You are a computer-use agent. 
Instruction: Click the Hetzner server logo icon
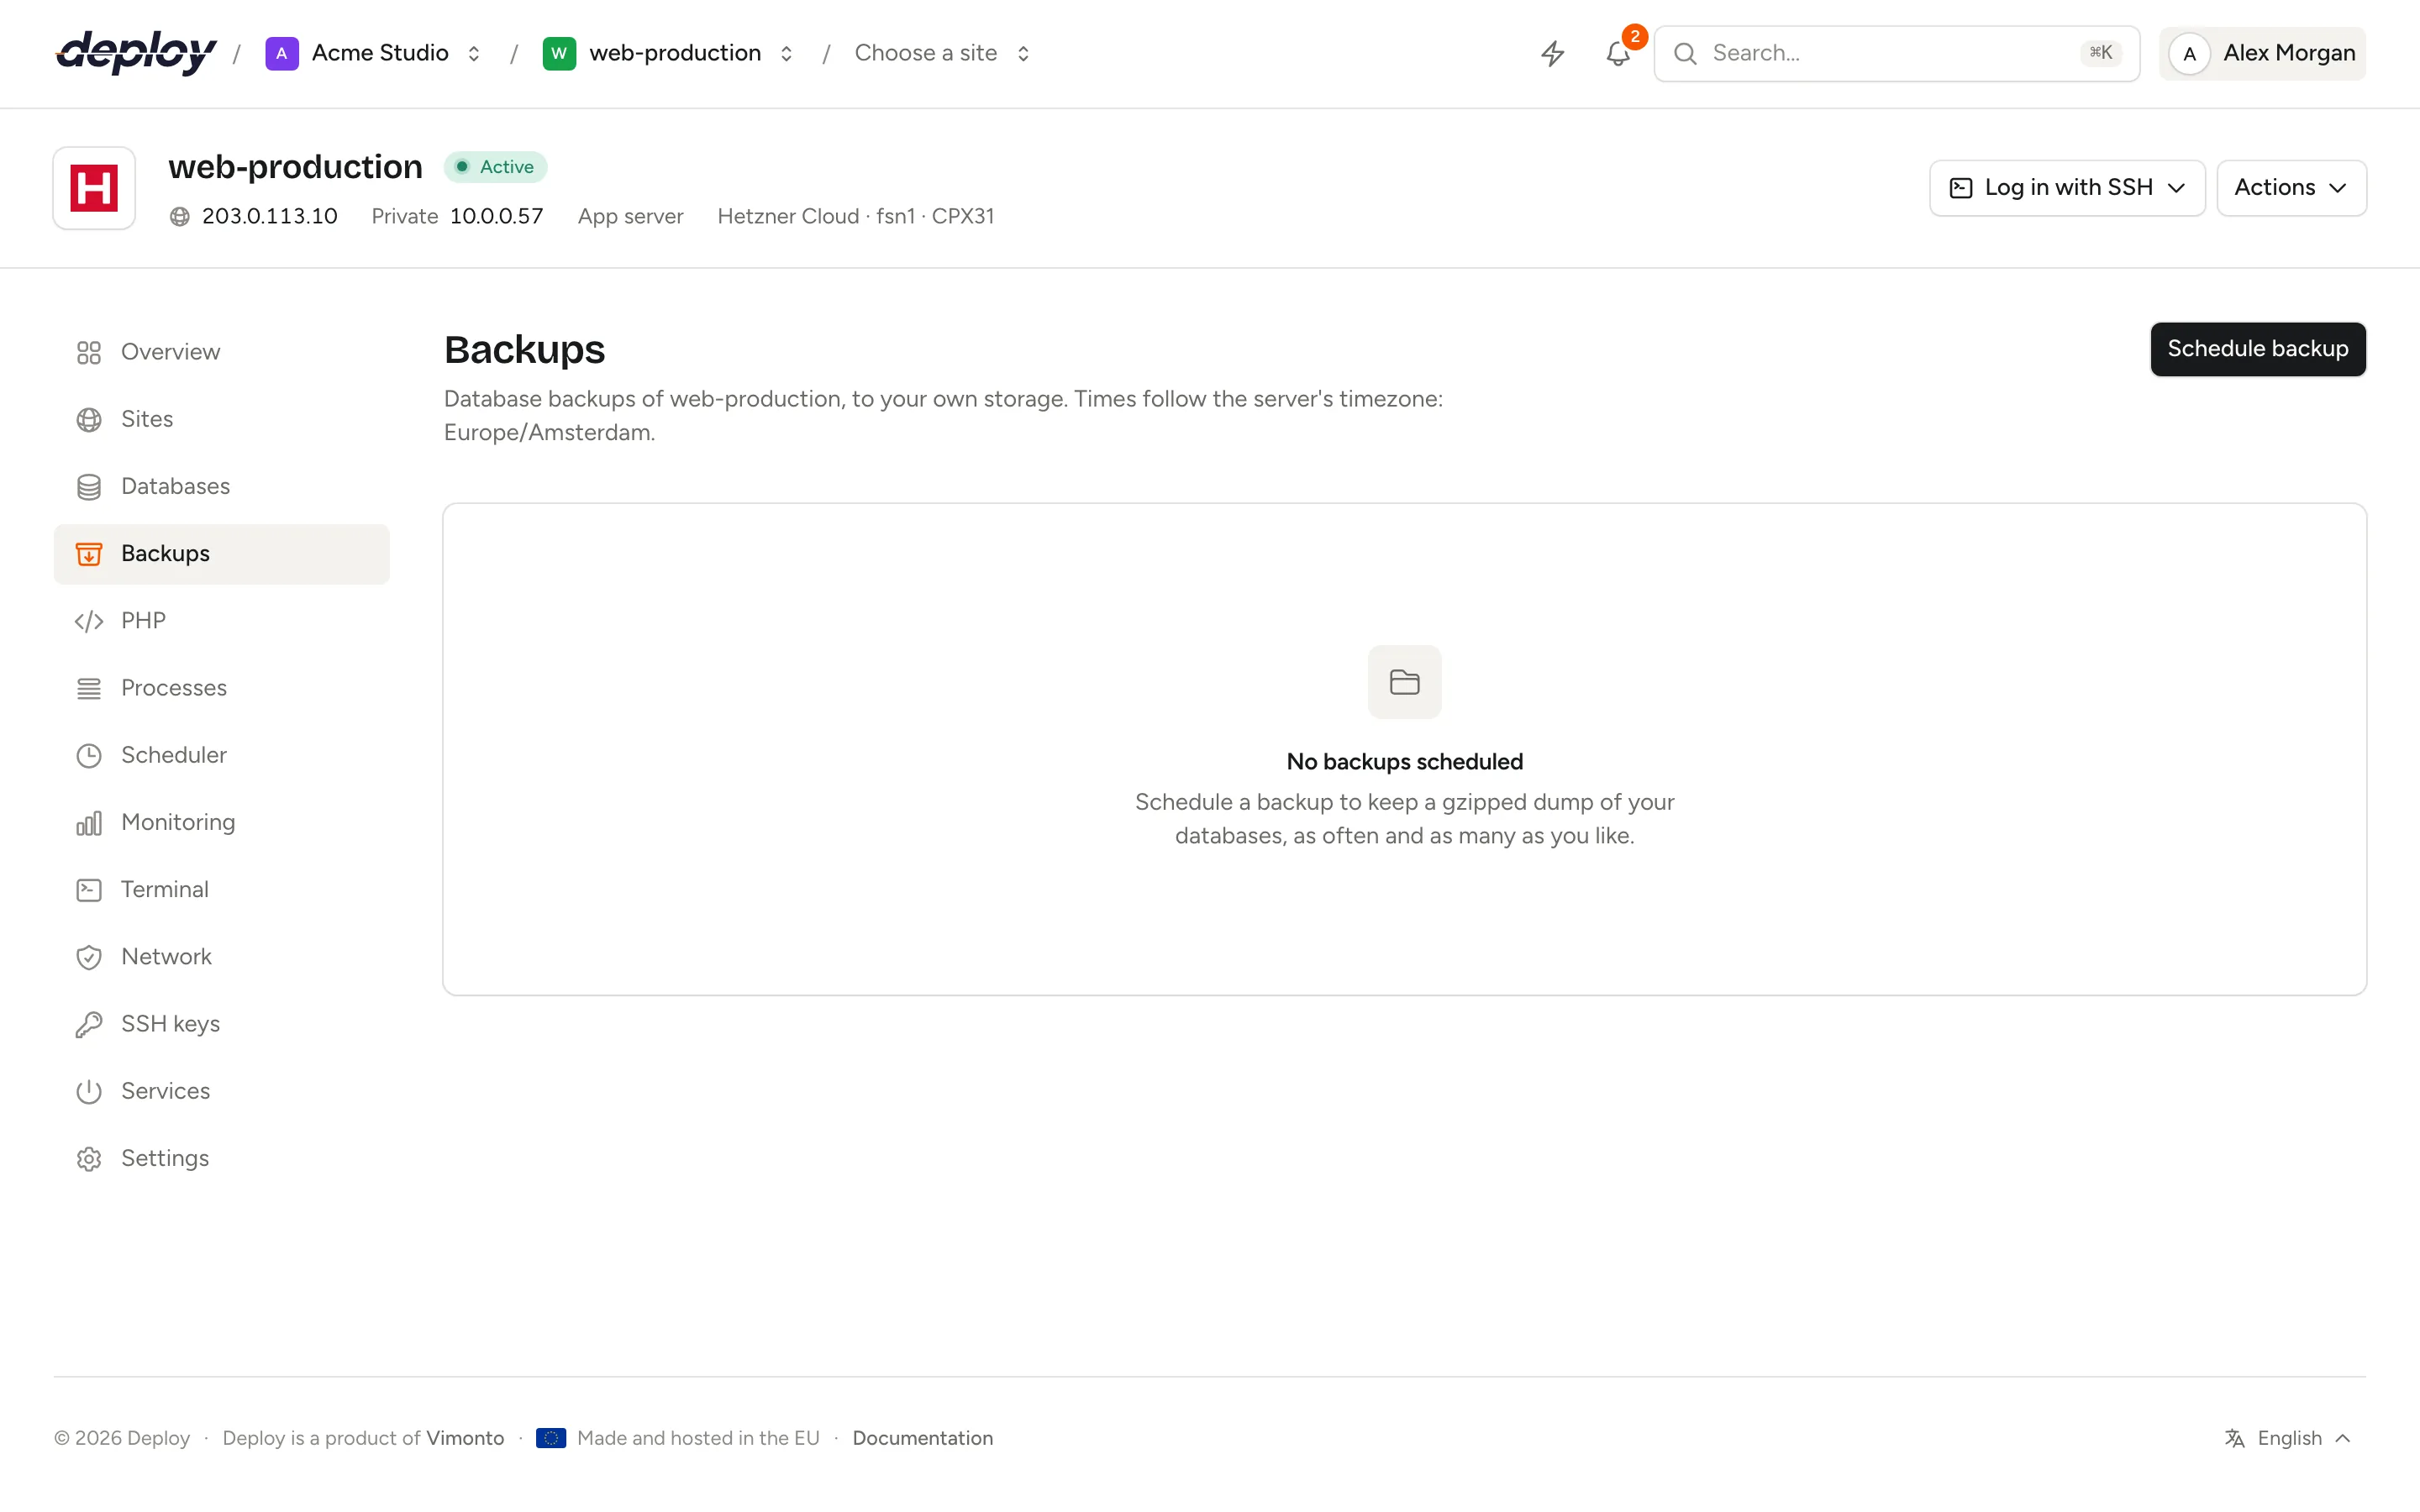[94, 188]
